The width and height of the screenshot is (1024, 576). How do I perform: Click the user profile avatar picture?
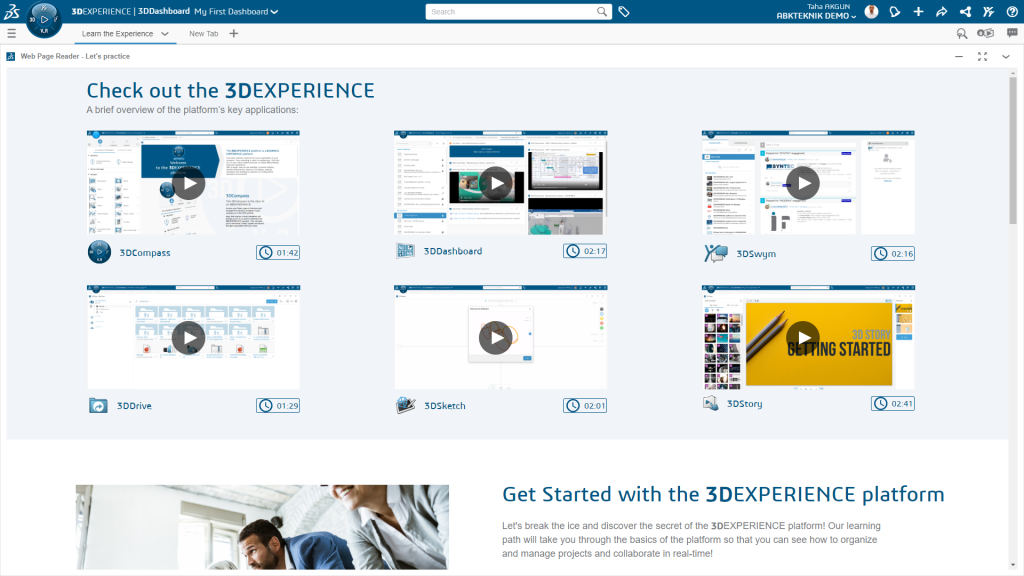[871, 12]
